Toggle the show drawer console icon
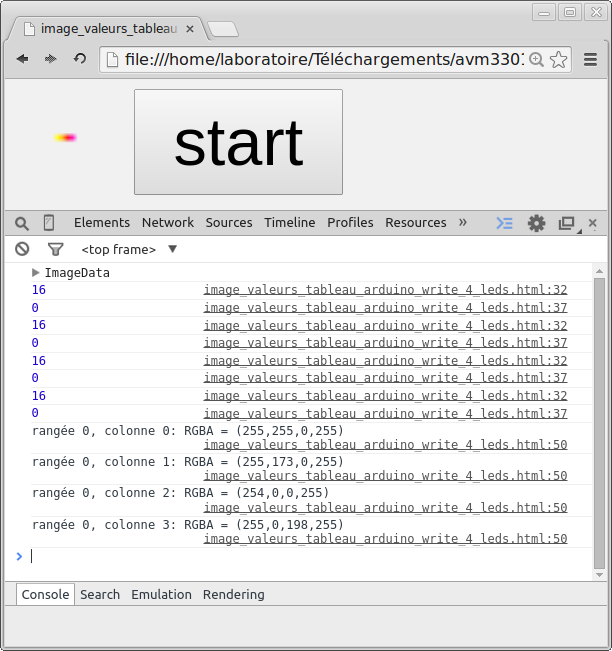This screenshot has height=651, width=612. coord(505,223)
